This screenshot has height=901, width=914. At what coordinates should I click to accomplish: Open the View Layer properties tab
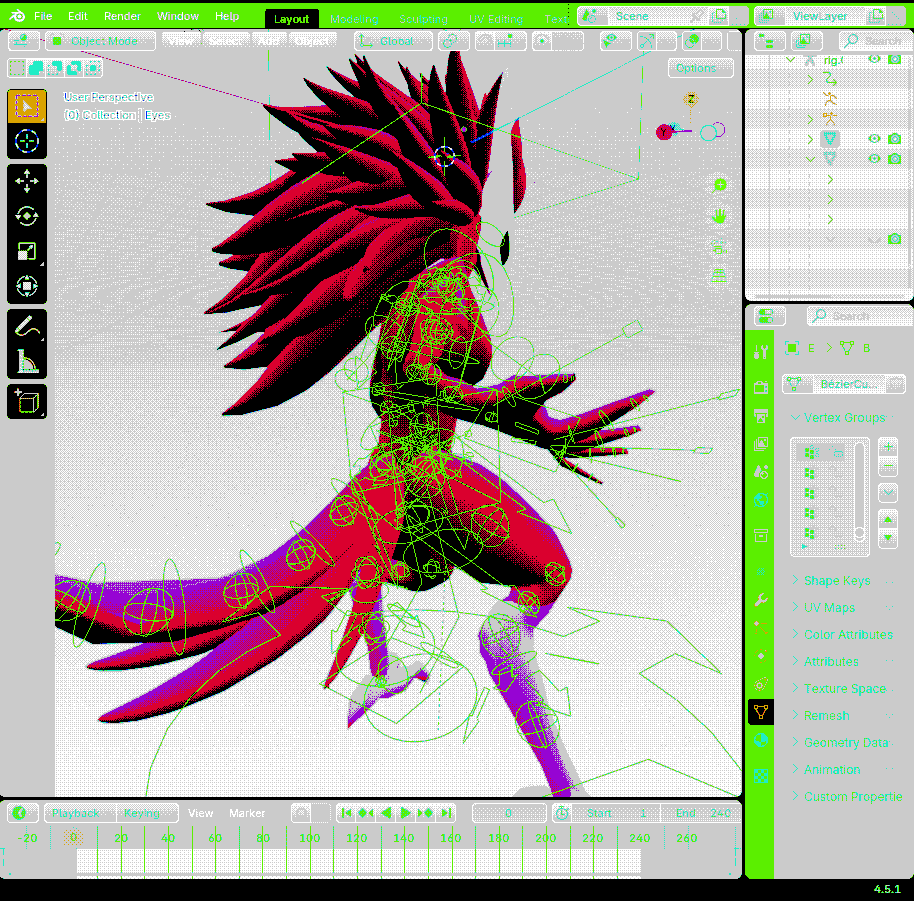[761, 444]
